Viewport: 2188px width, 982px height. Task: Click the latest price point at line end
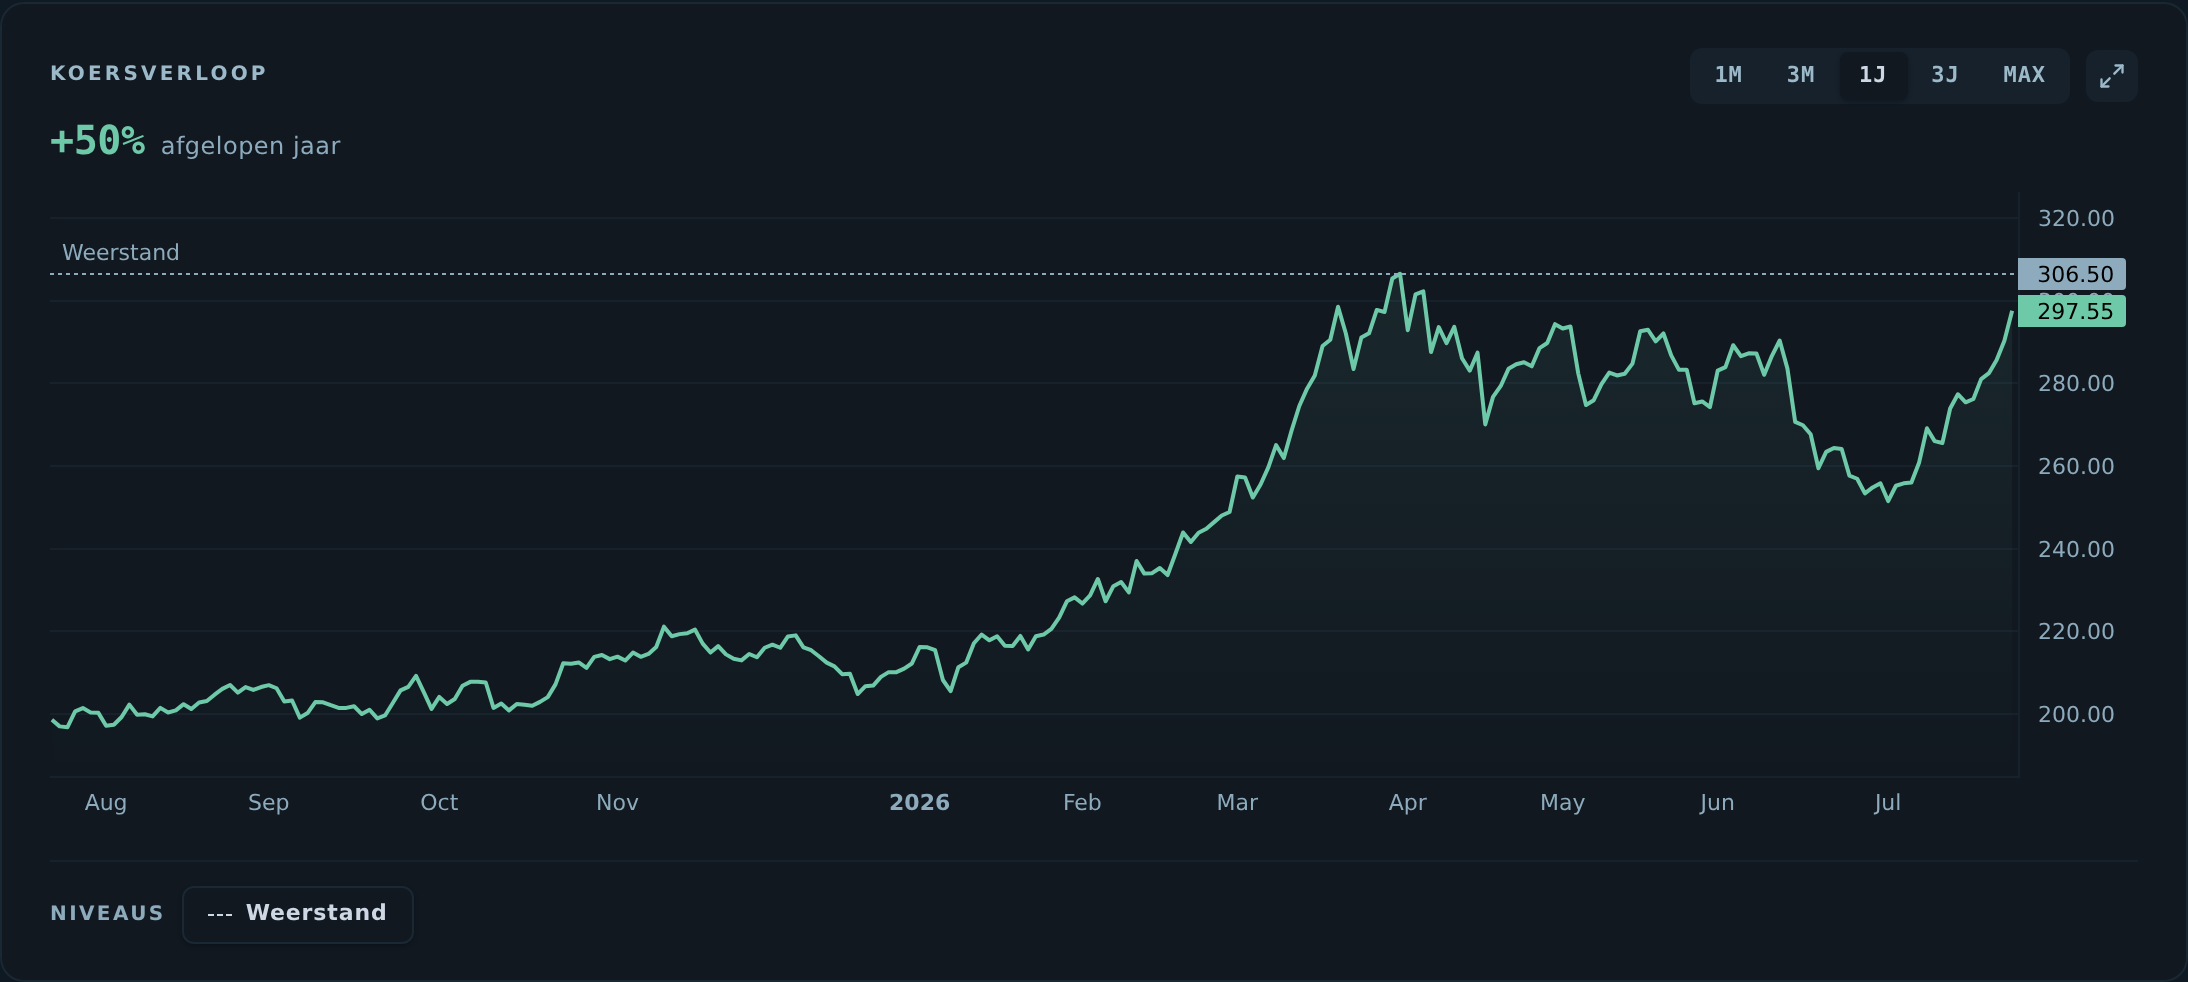tap(2012, 312)
